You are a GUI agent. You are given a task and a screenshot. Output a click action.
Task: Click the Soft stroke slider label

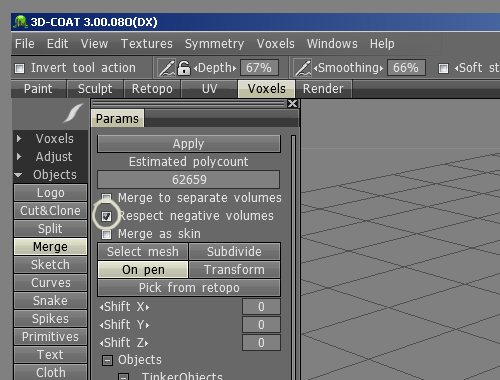[477, 68]
